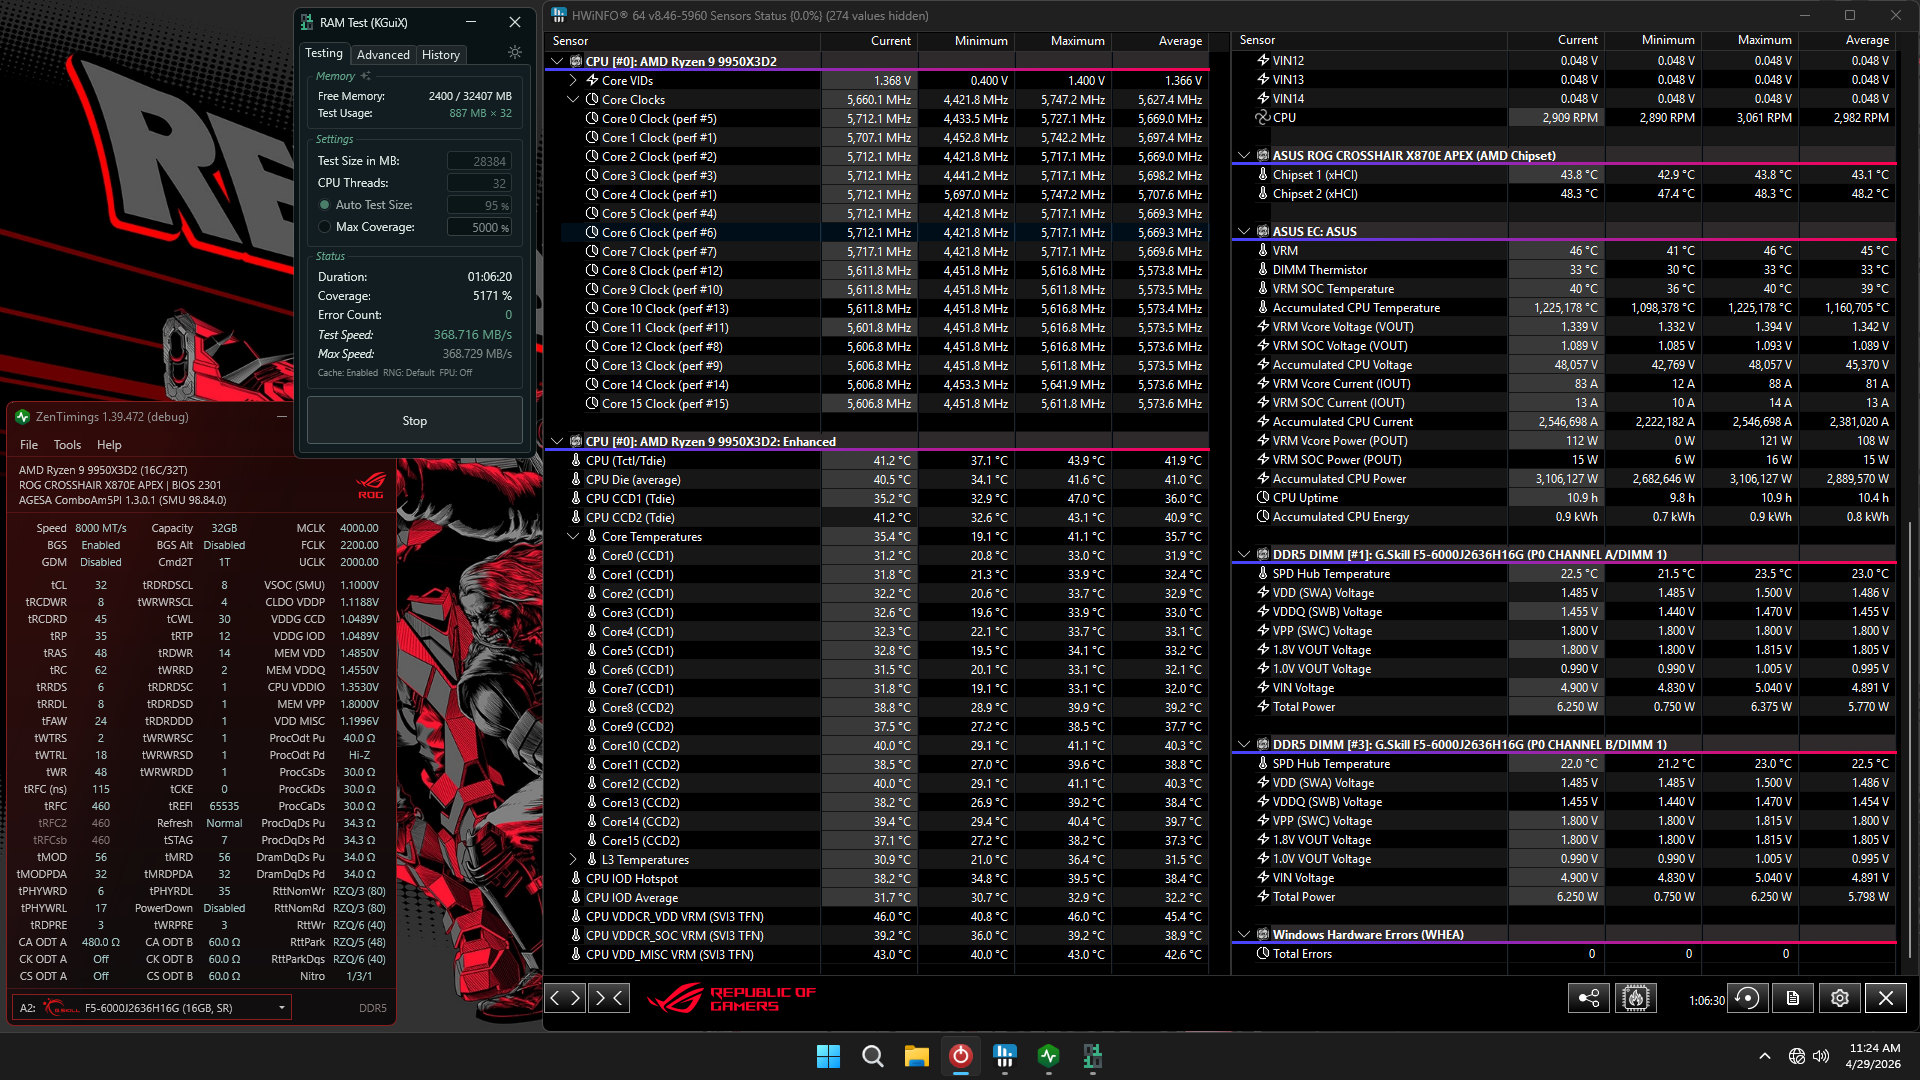This screenshot has width=1920, height=1080.
Task: Click the sparkle icon beside Memory in RAM Test
Action: pos(366,76)
